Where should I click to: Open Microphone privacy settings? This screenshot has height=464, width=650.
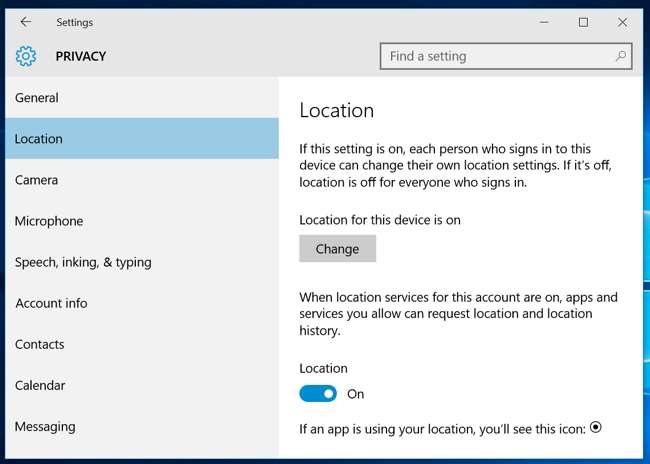(49, 221)
